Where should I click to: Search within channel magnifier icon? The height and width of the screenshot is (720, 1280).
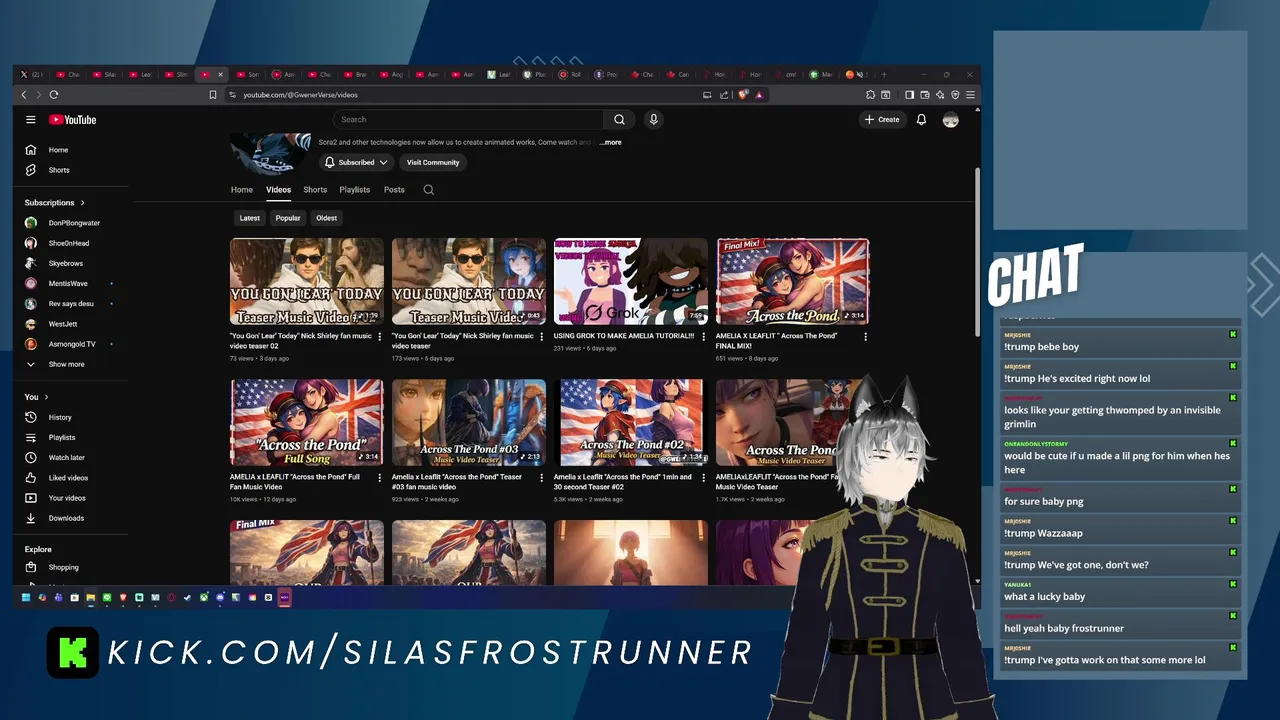(428, 190)
